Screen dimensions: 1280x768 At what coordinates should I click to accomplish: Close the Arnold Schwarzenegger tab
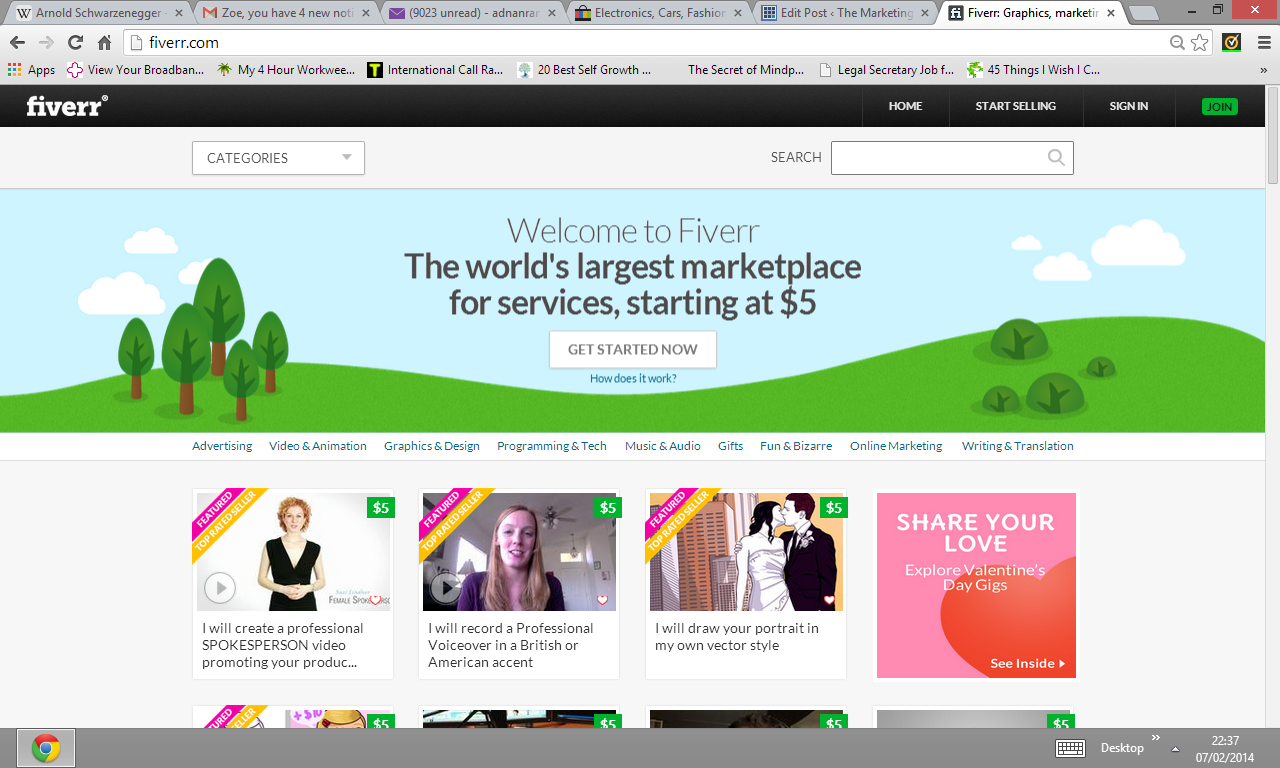(178, 14)
